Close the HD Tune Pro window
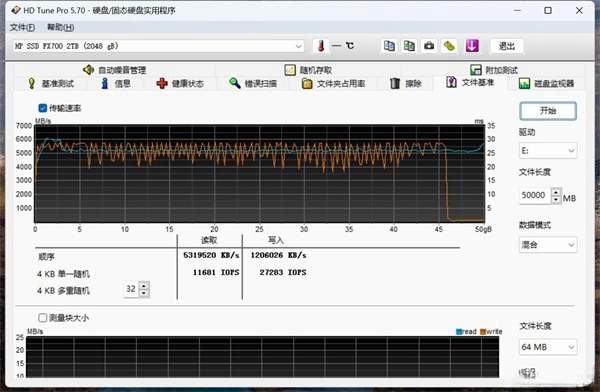The image size is (600, 392). pyautogui.click(x=579, y=10)
